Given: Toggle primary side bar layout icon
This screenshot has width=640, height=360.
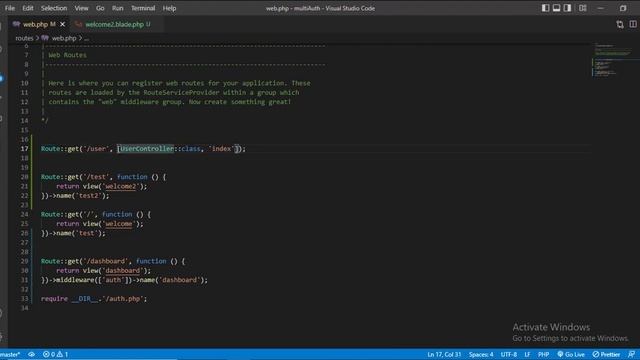Looking at the screenshot, I should [545, 8].
